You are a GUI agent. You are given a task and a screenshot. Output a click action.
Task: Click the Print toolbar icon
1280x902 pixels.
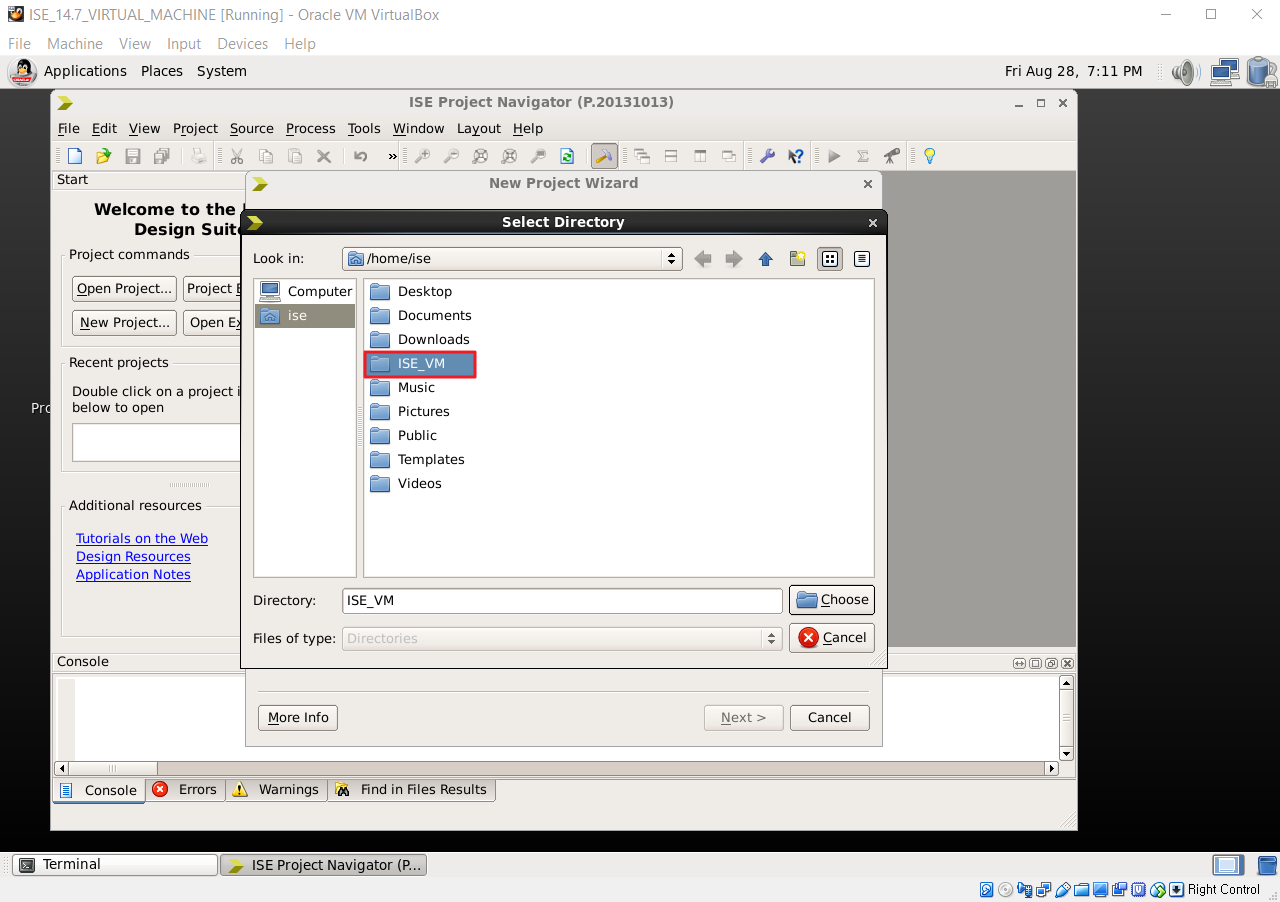pos(199,156)
